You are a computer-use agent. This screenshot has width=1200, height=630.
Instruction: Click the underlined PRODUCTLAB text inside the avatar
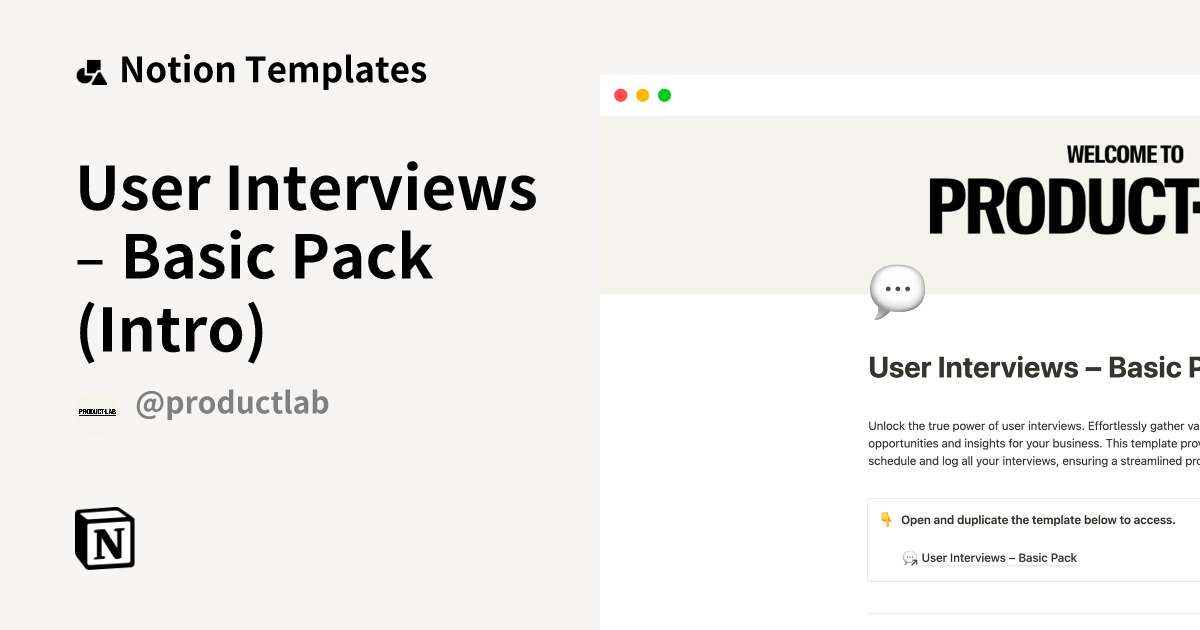pyautogui.click(x=98, y=410)
